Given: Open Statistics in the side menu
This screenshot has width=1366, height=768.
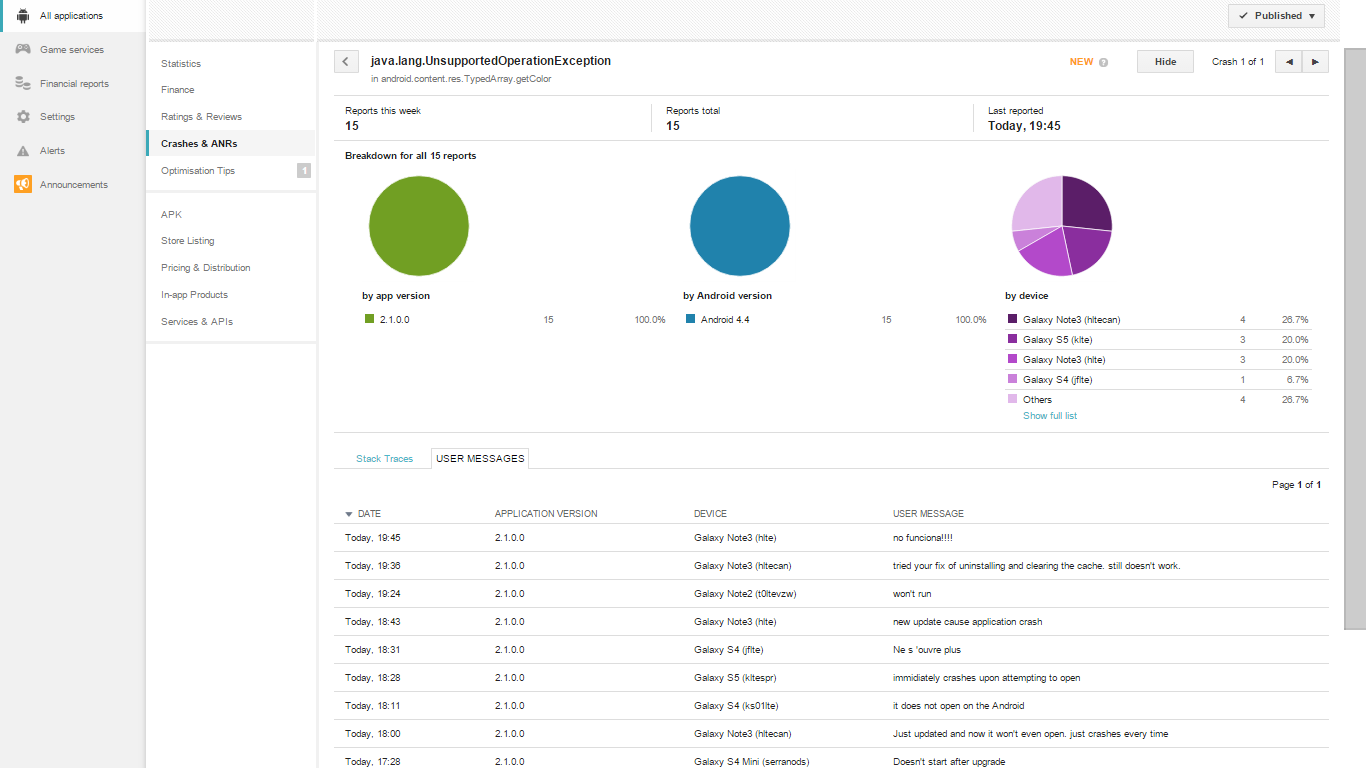Looking at the screenshot, I should pyautogui.click(x=181, y=64).
